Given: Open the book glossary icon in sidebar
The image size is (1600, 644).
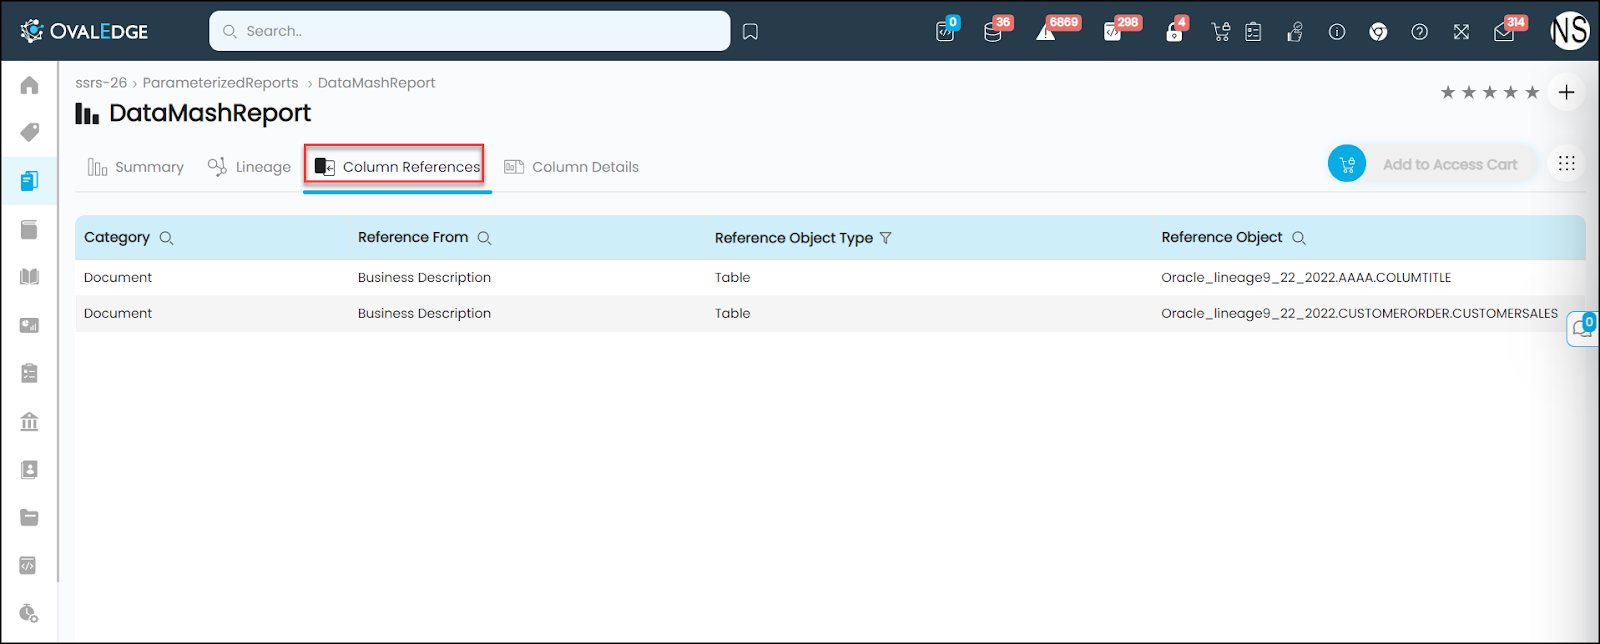Looking at the screenshot, I should 29,277.
